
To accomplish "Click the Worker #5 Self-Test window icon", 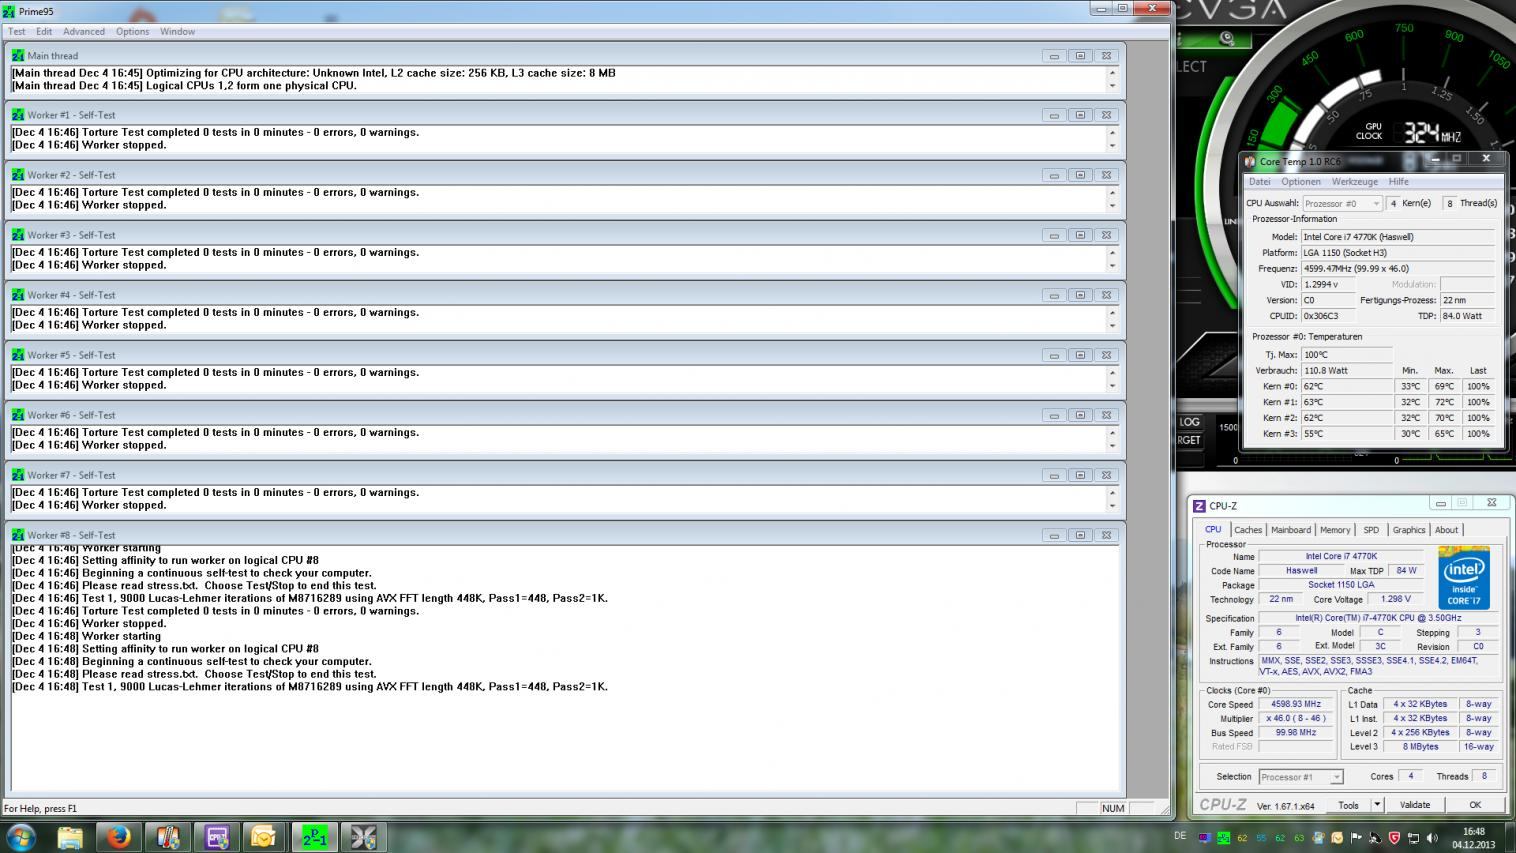I will tap(18, 354).
